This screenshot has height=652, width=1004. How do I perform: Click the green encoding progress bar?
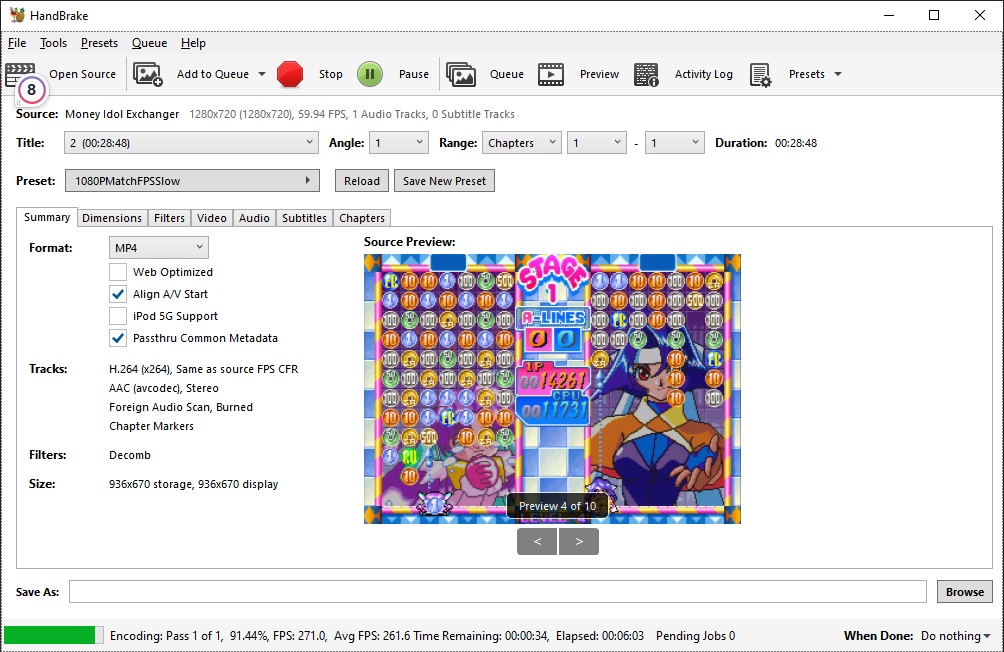pyautogui.click(x=53, y=635)
